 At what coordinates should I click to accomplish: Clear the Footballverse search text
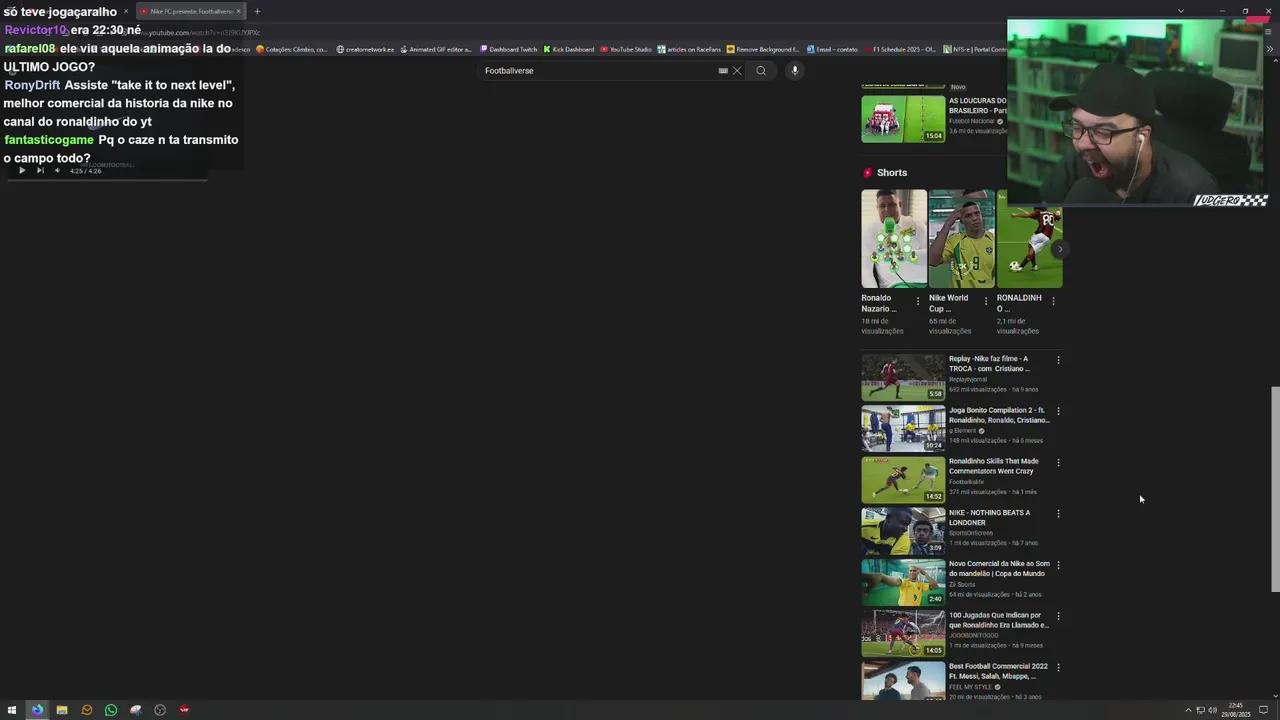(737, 71)
